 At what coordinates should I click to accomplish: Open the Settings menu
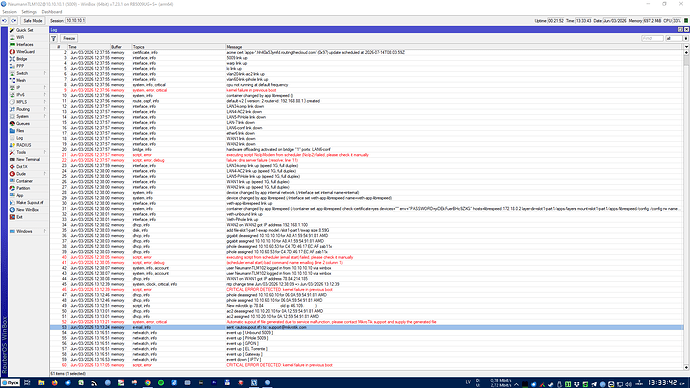pyautogui.click(x=29, y=12)
